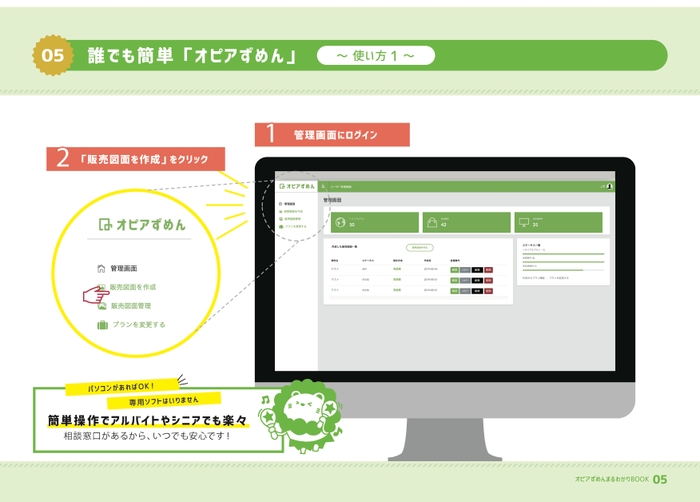Click the black action button in the middle table row
The width and height of the screenshot is (700, 502).
coord(477,280)
